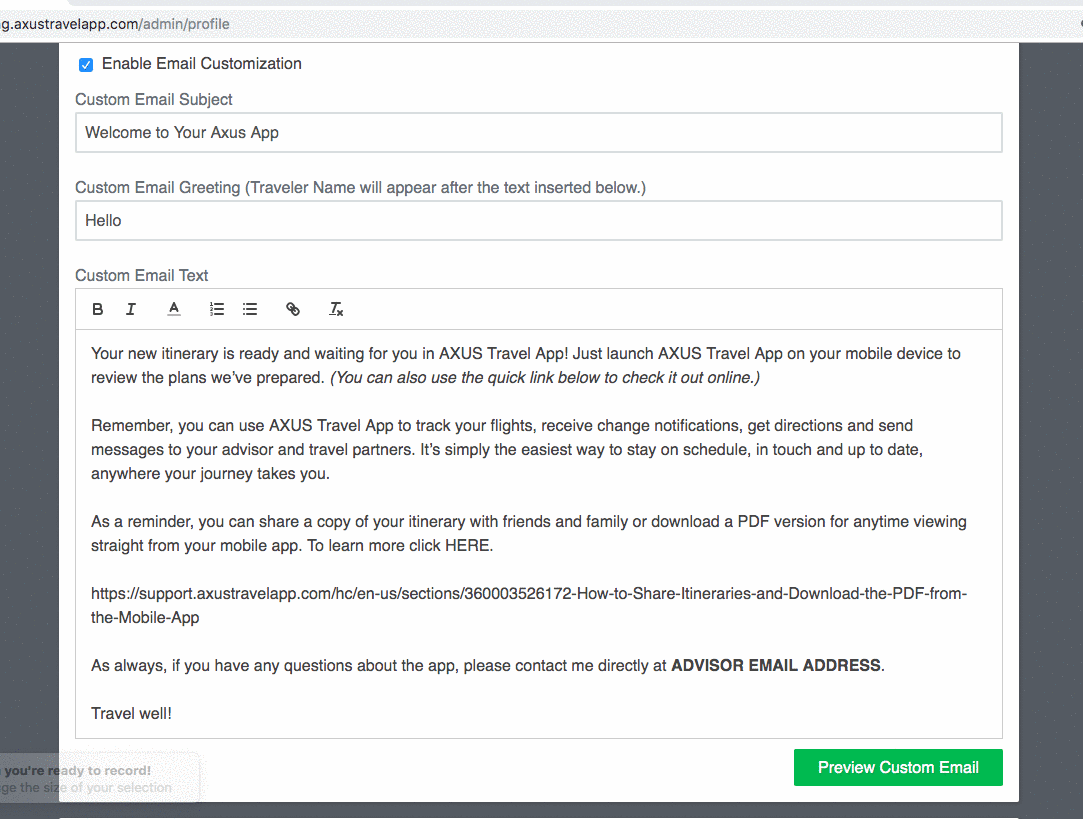Click paragraph starting 'As a reminder'
Screen dimensions: 1083x819
pos(528,534)
